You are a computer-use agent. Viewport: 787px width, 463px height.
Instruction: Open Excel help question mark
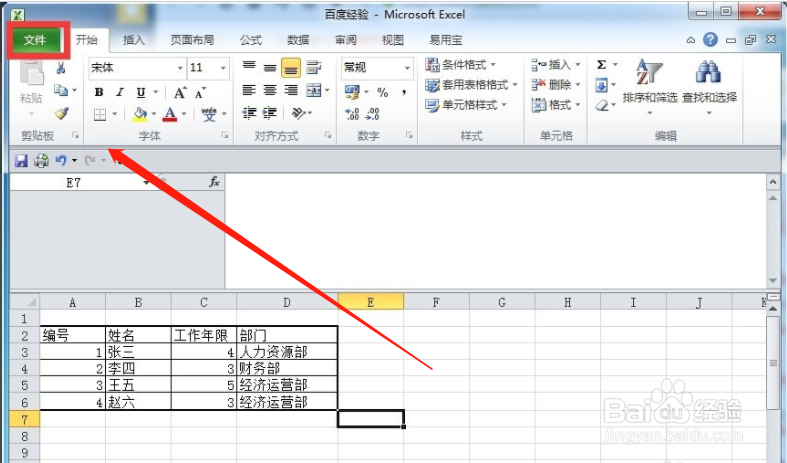click(710, 40)
